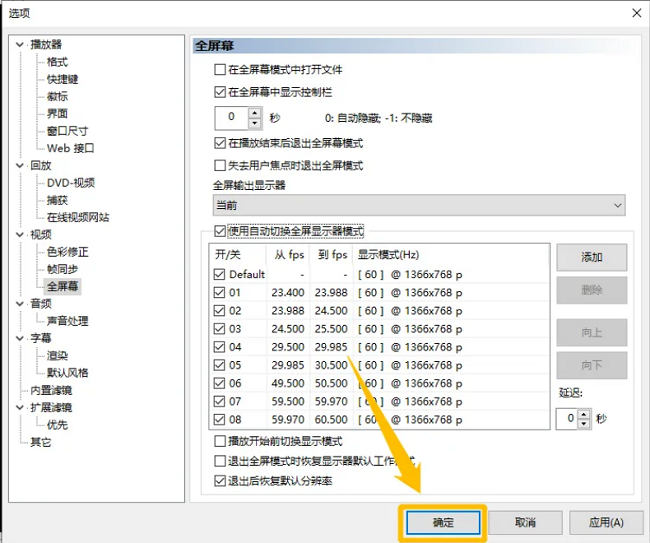Click the 删除 button
The image size is (650, 543).
pos(592,290)
